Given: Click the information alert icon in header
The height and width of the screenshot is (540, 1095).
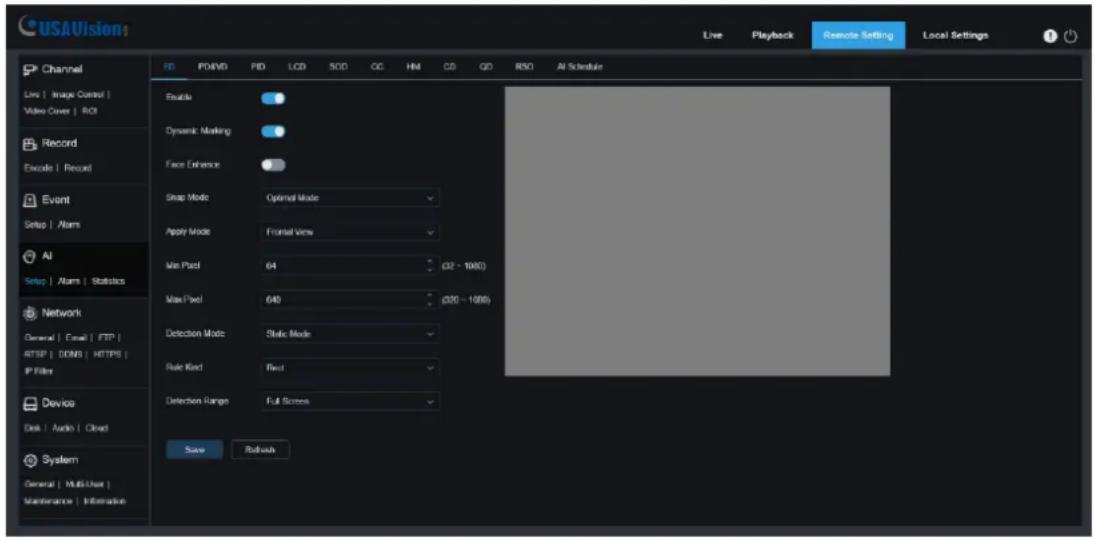Looking at the screenshot, I should [1050, 37].
